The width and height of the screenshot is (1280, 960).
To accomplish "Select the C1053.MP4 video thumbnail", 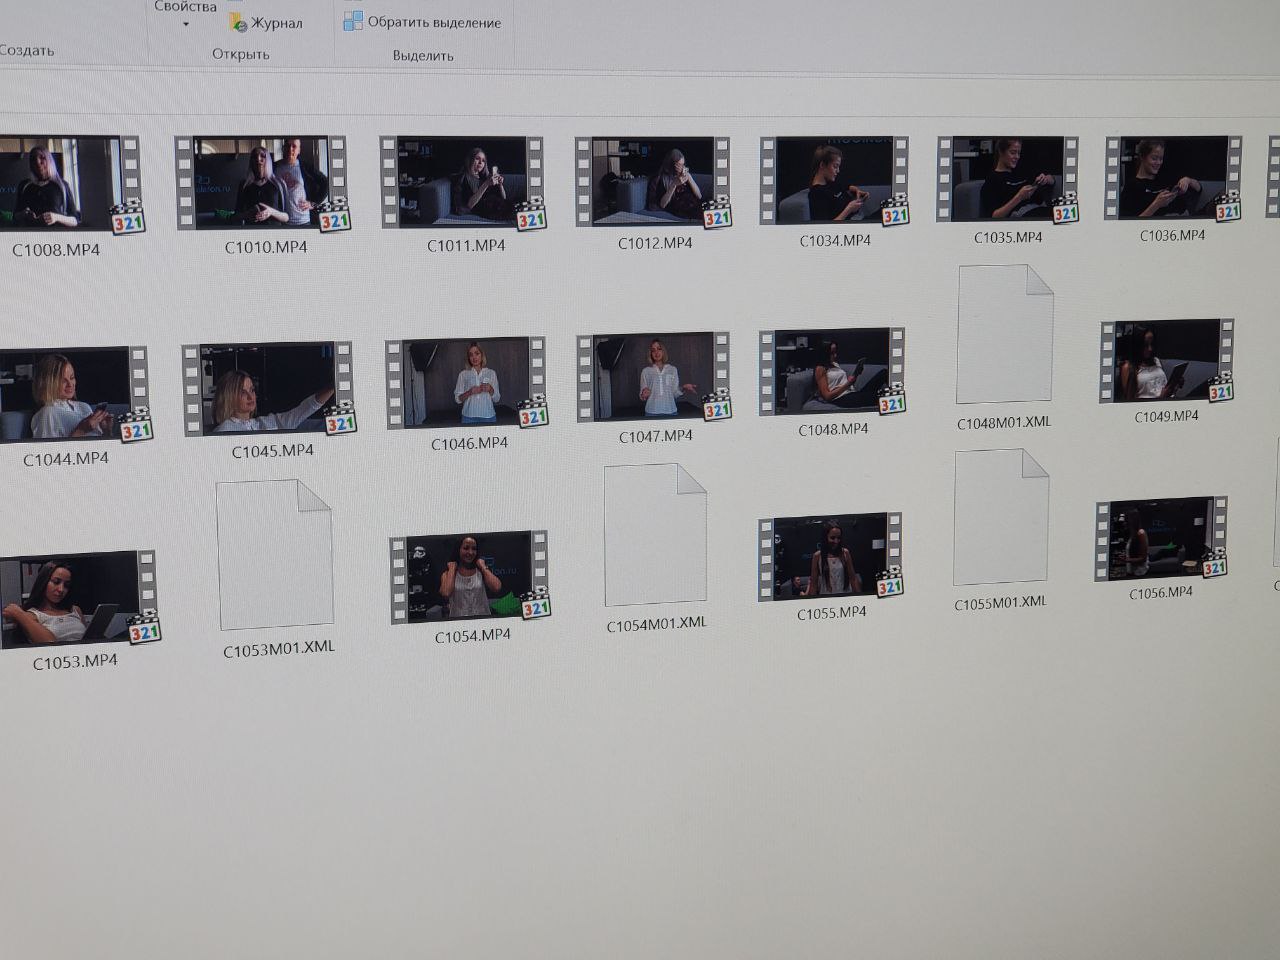I will pos(78,598).
